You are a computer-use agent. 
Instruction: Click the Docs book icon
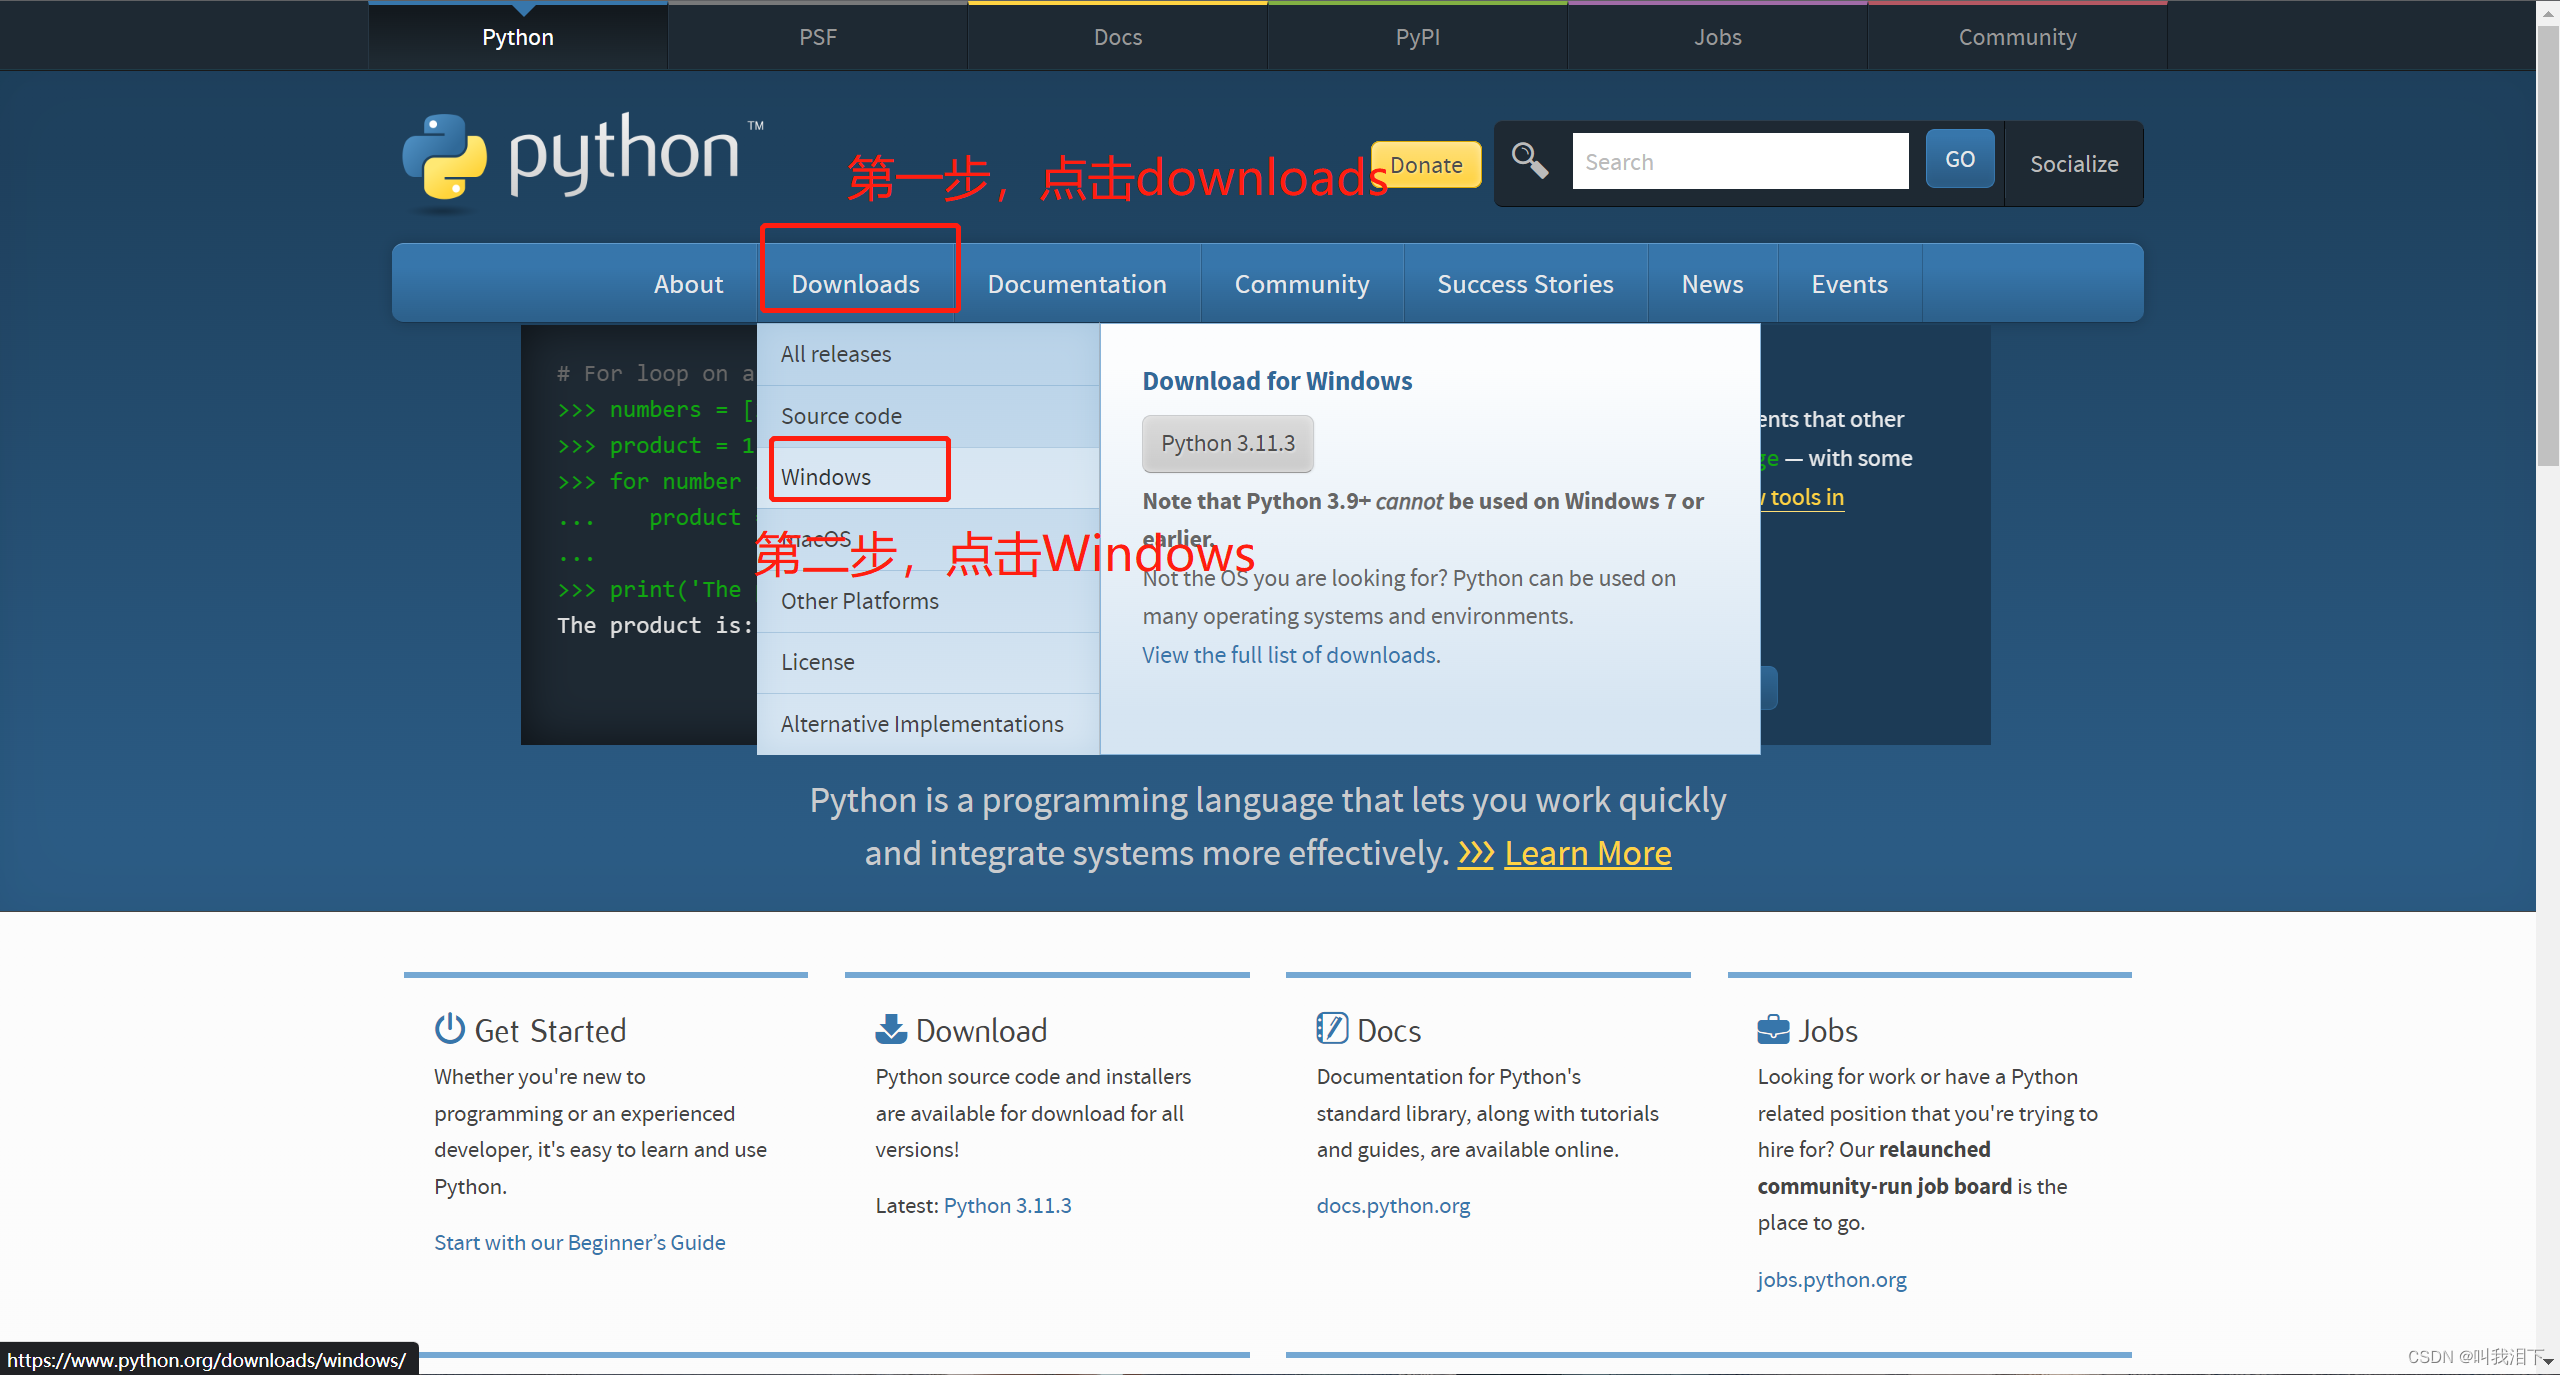[x=1333, y=1028]
